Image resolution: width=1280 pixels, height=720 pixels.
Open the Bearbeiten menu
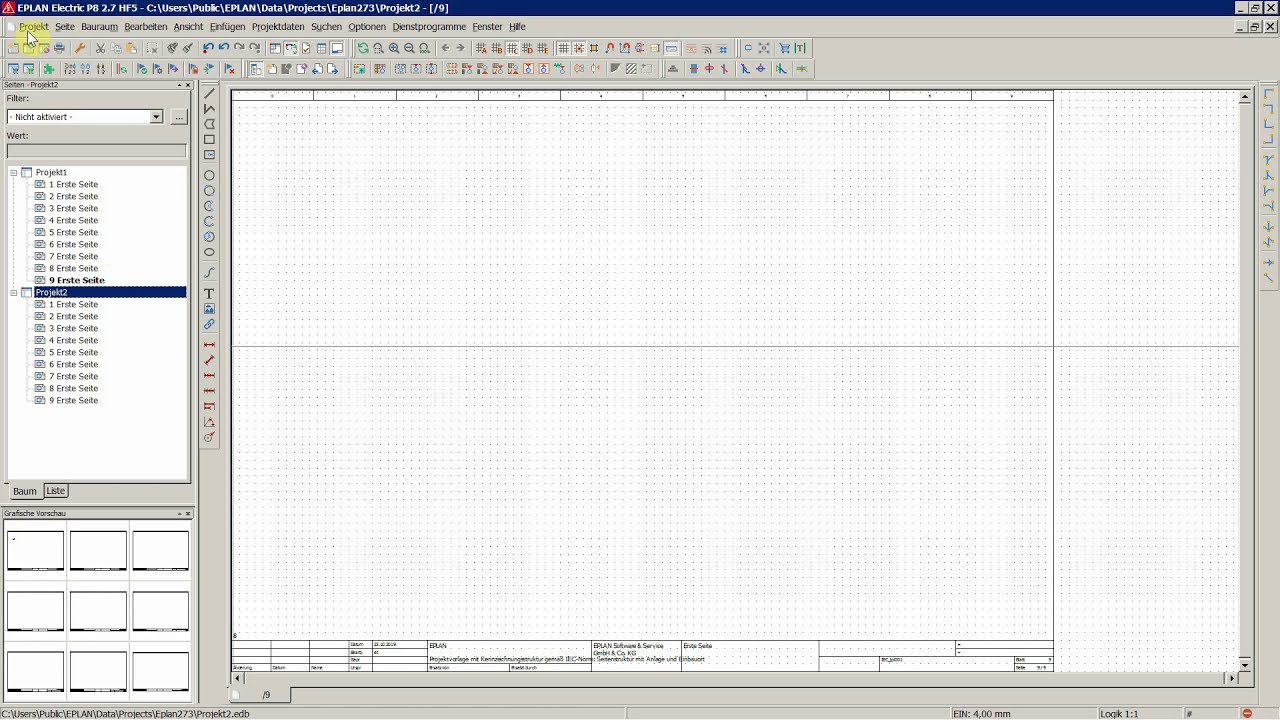[x=146, y=27]
